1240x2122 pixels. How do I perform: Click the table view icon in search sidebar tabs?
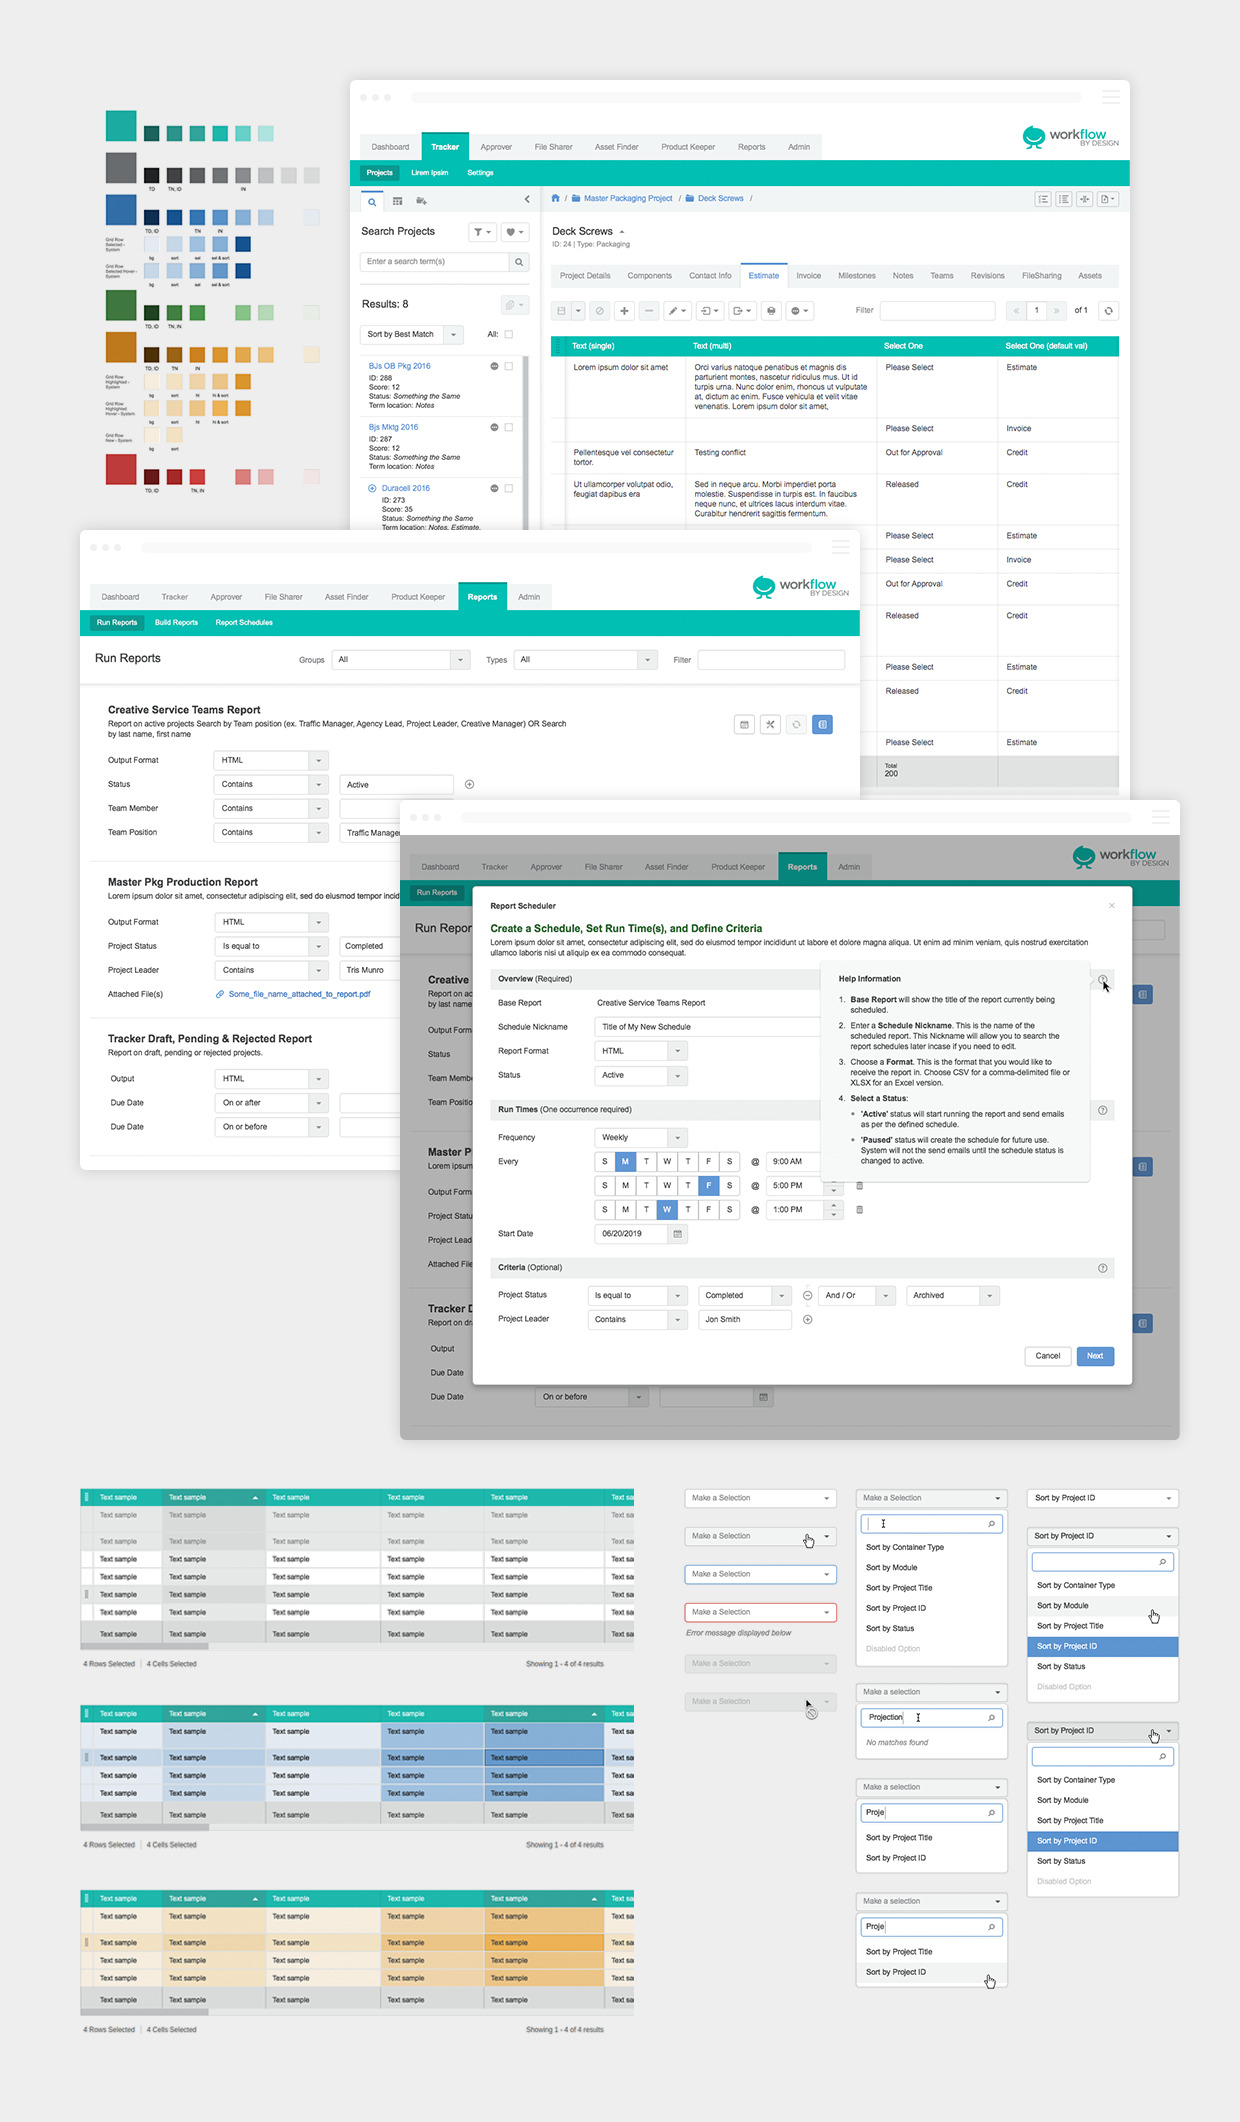pos(397,202)
